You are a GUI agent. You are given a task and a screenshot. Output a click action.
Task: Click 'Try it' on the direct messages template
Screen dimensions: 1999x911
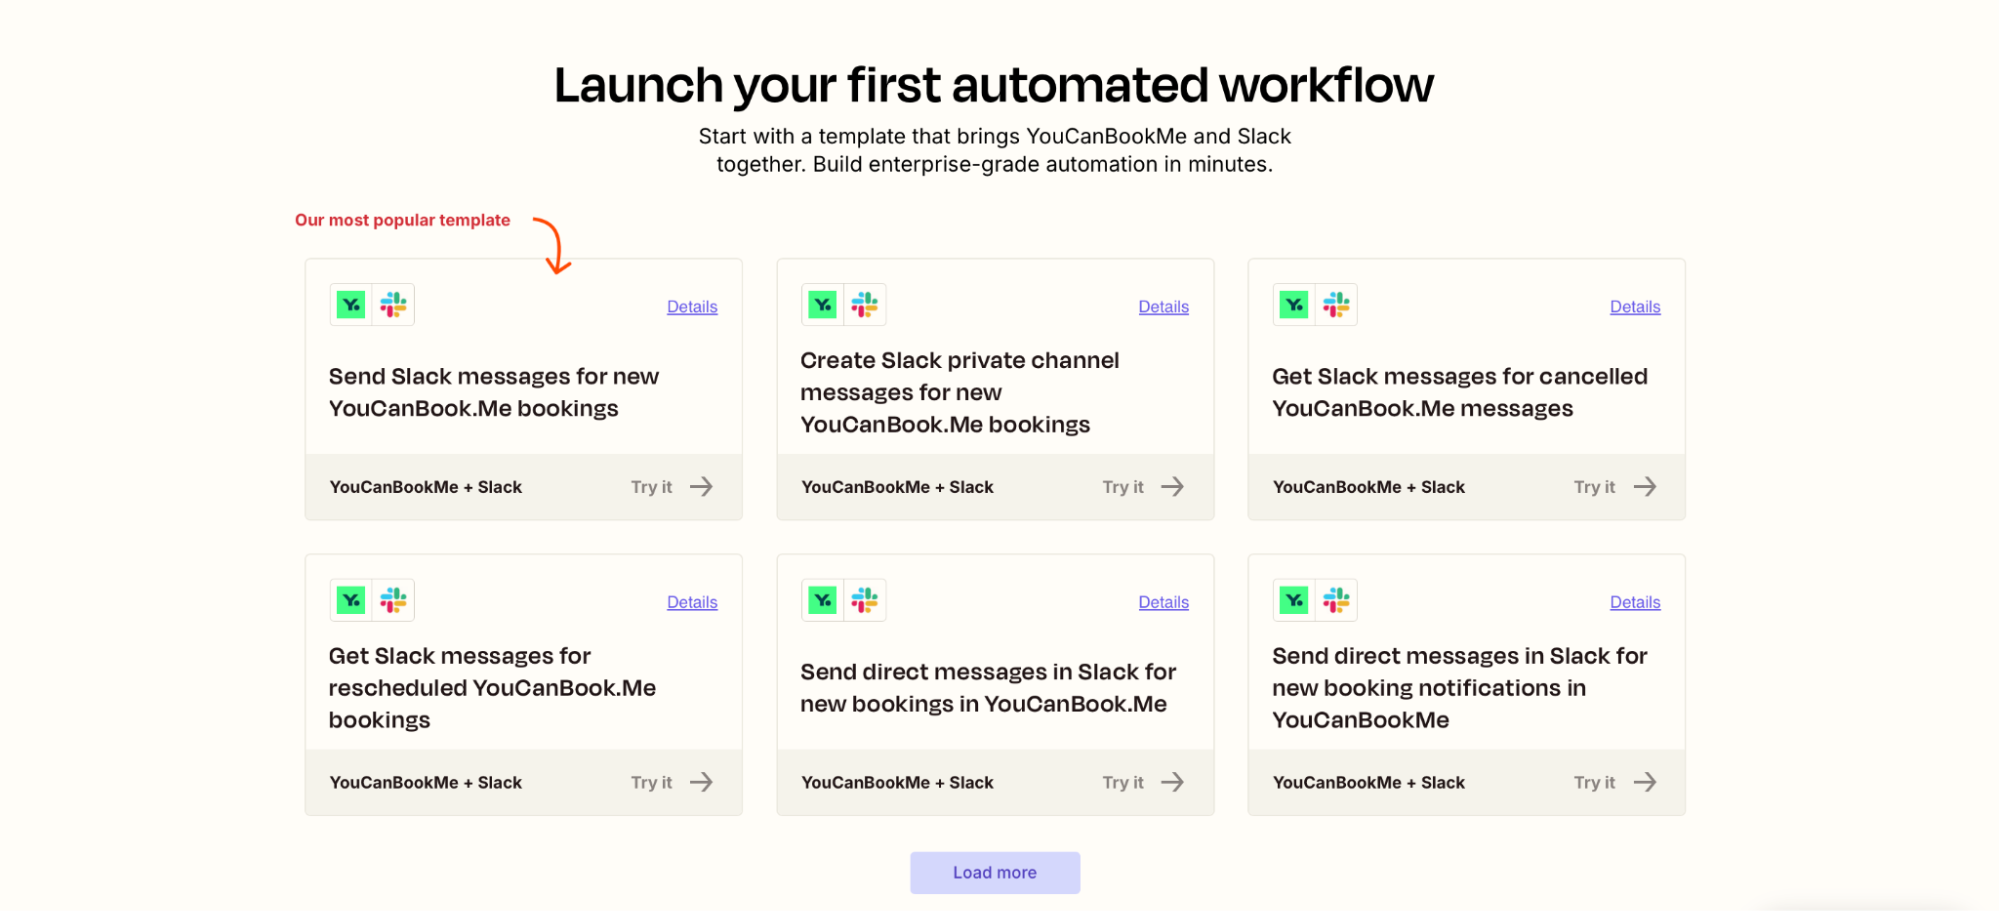pyautogui.click(x=1122, y=782)
